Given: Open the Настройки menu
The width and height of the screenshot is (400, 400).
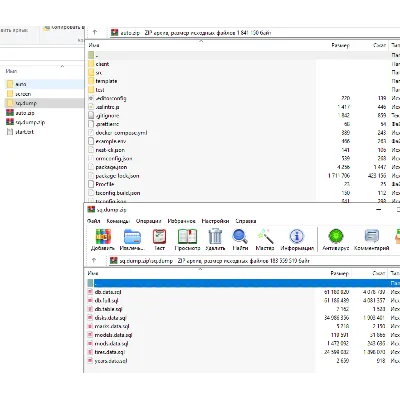Looking at the screenshot, I should point(215,221).
